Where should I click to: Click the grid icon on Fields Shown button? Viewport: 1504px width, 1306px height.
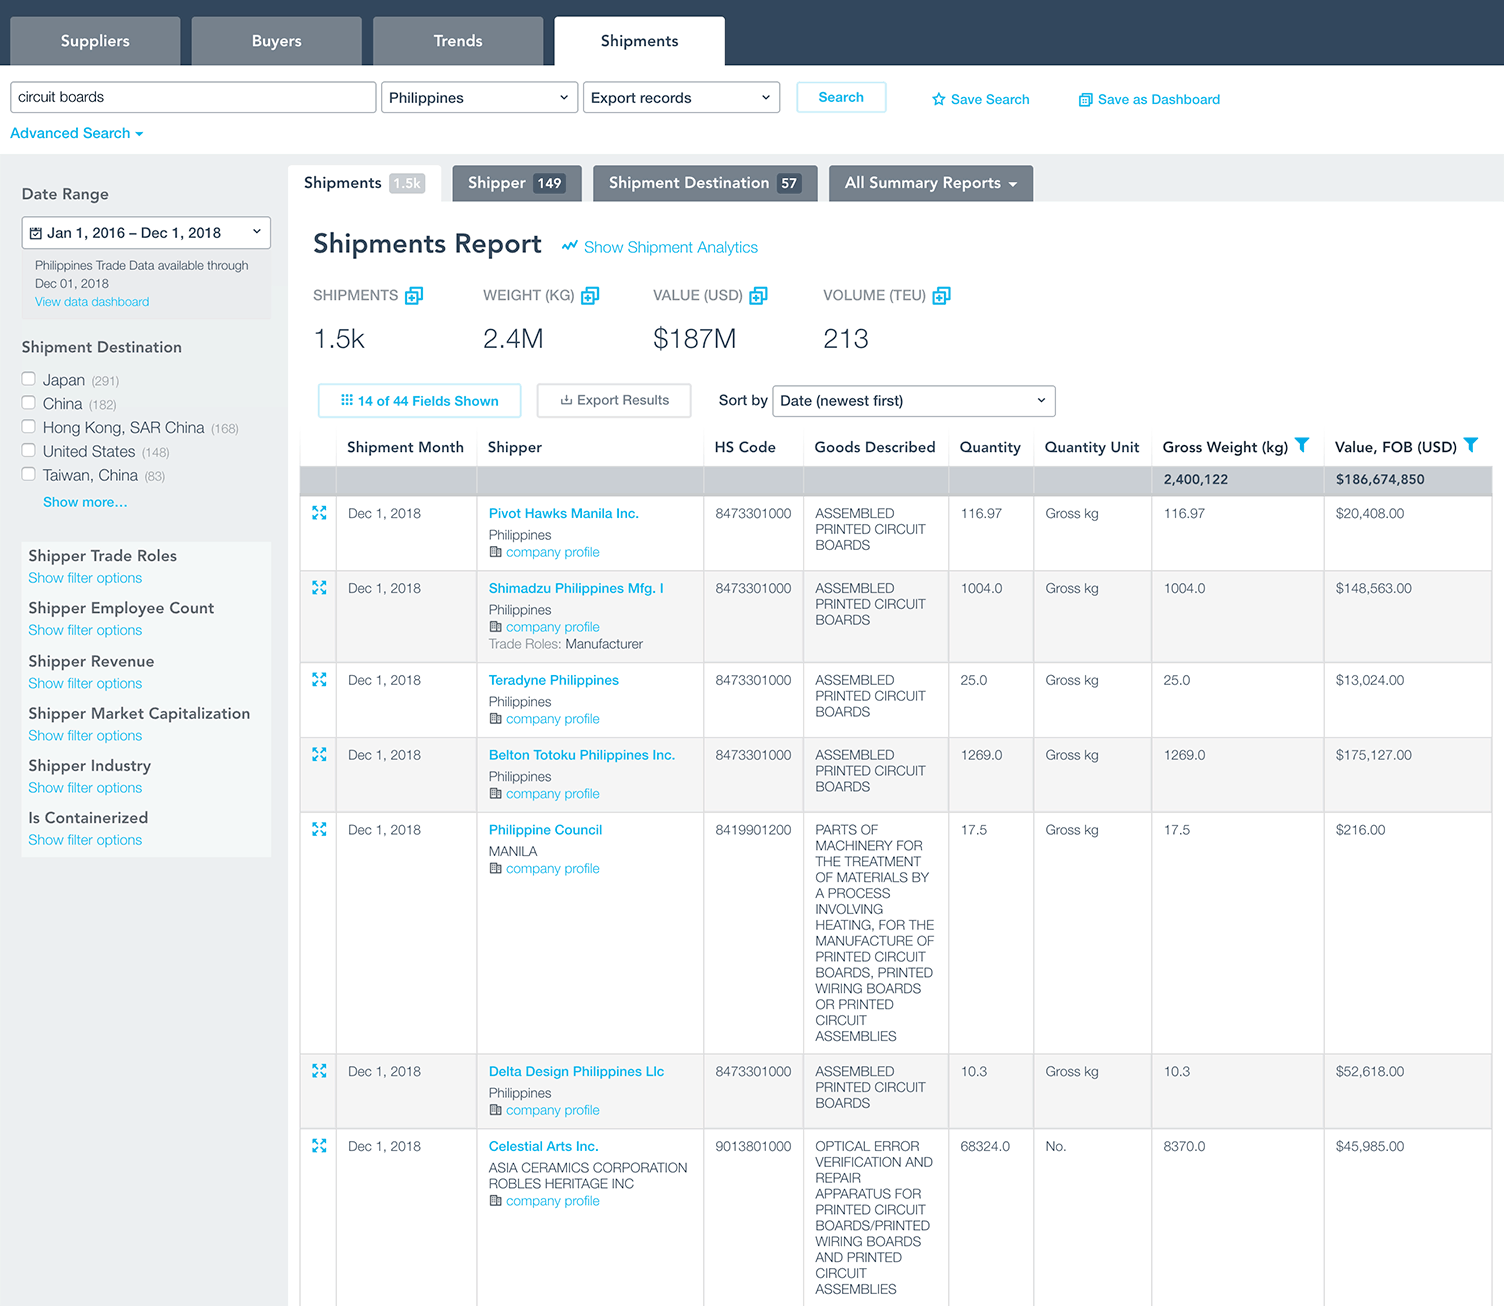pos(347,400)
